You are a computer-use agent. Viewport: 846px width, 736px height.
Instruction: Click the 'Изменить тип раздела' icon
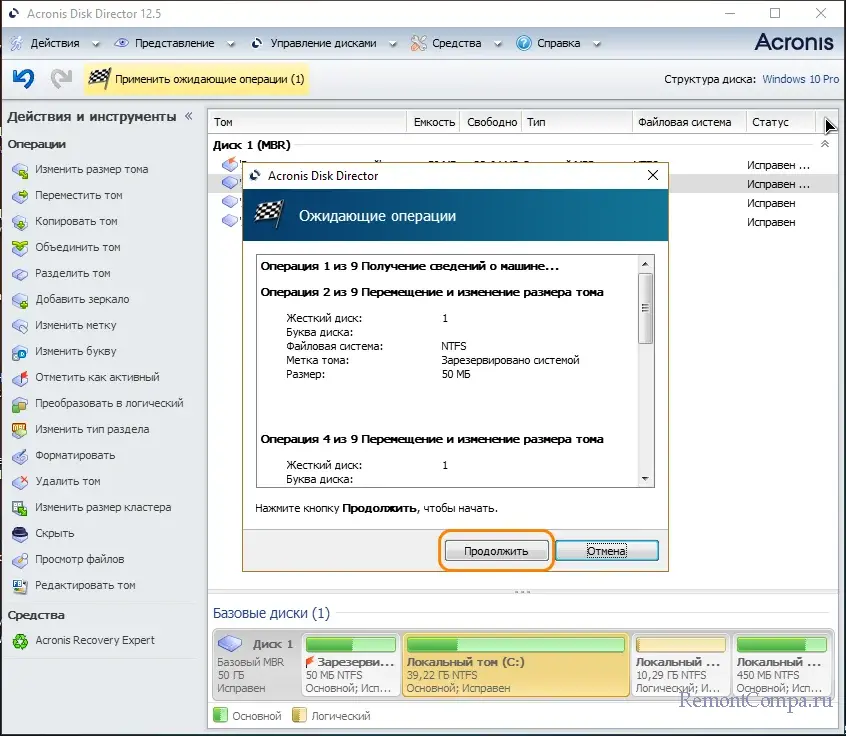[20, 430]
